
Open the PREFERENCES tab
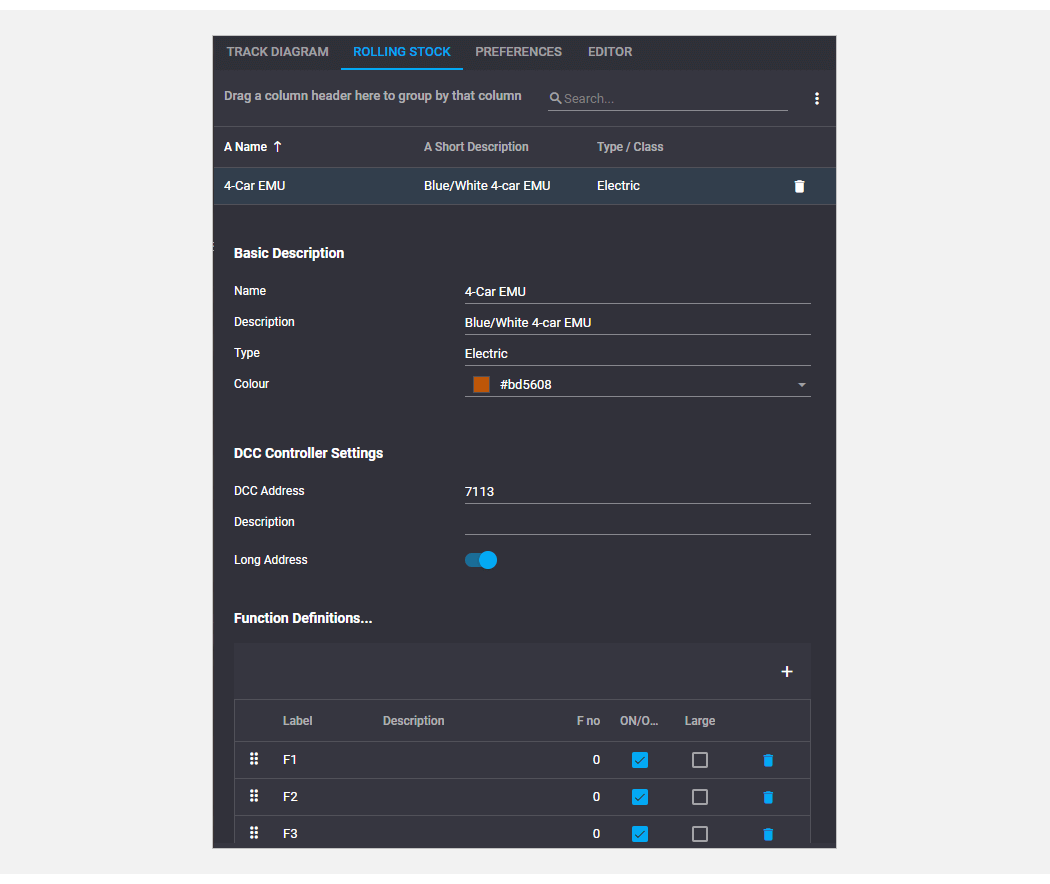tap(519, 52)
